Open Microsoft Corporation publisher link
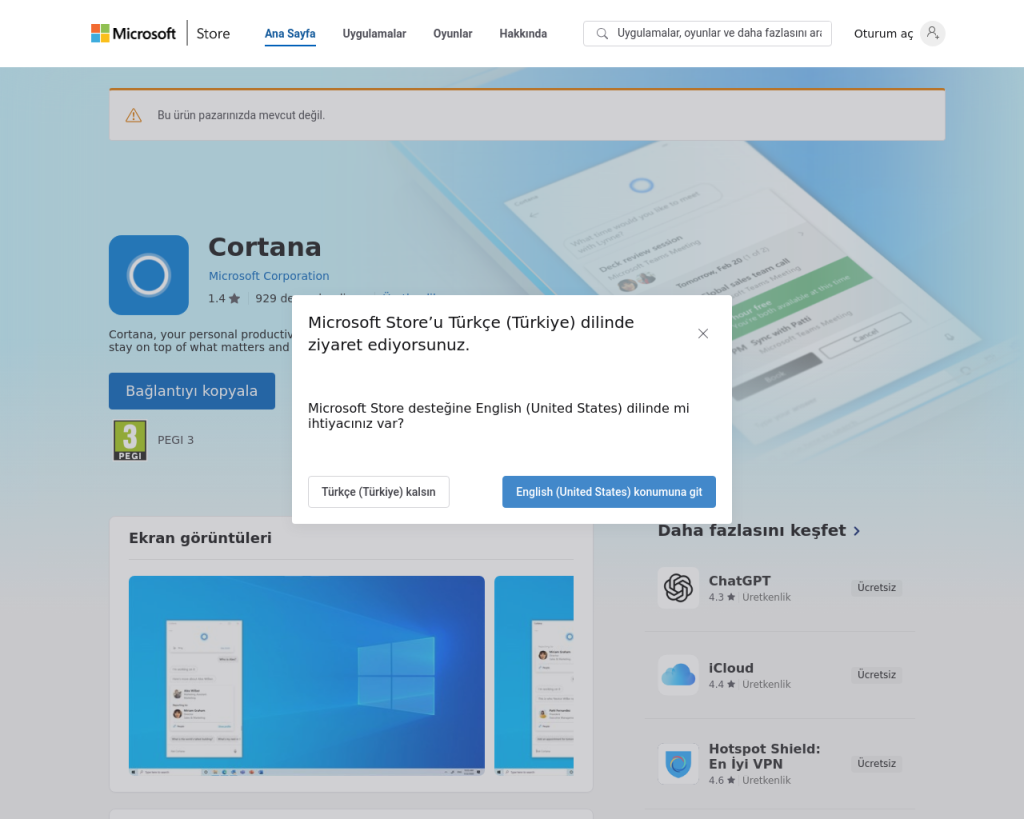The height and width of the screenshot is (819, 1024). point(268,276)
